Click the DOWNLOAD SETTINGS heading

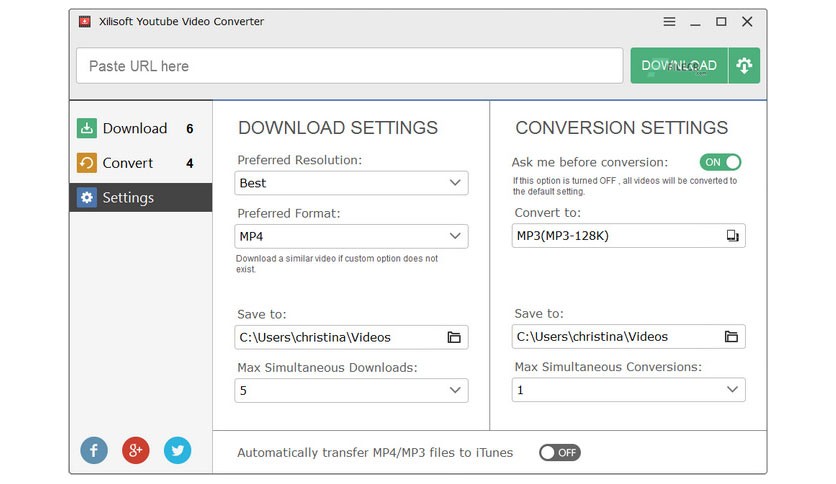tap(337, 128)
